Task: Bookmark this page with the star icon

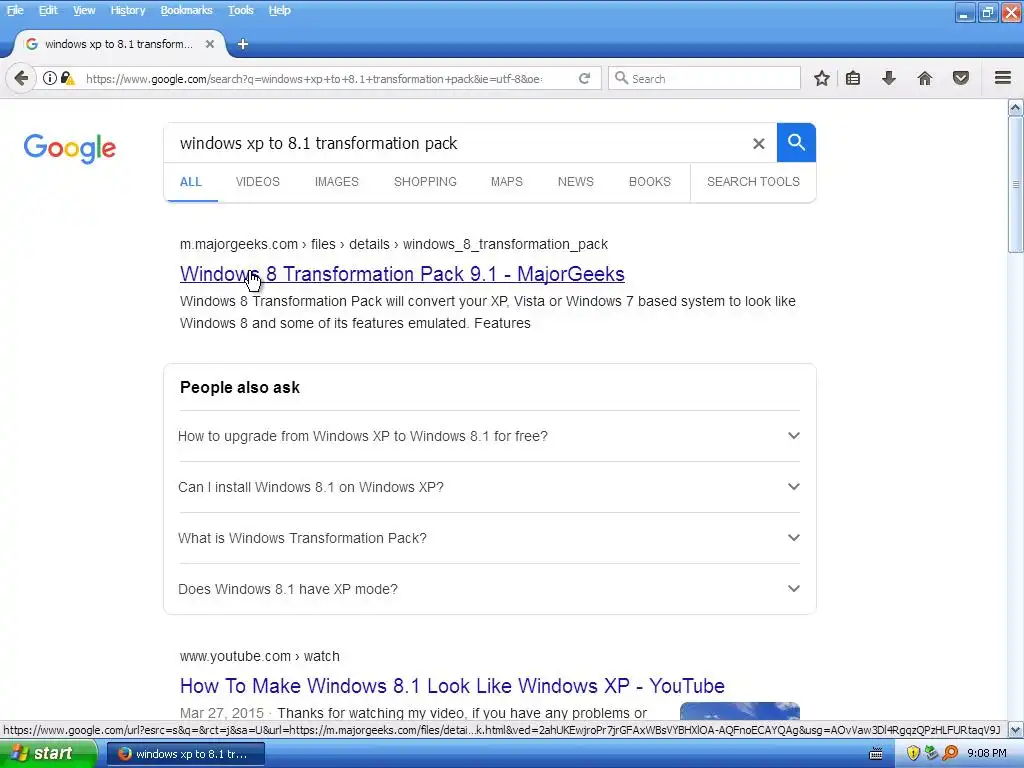Action: point(822,78)
